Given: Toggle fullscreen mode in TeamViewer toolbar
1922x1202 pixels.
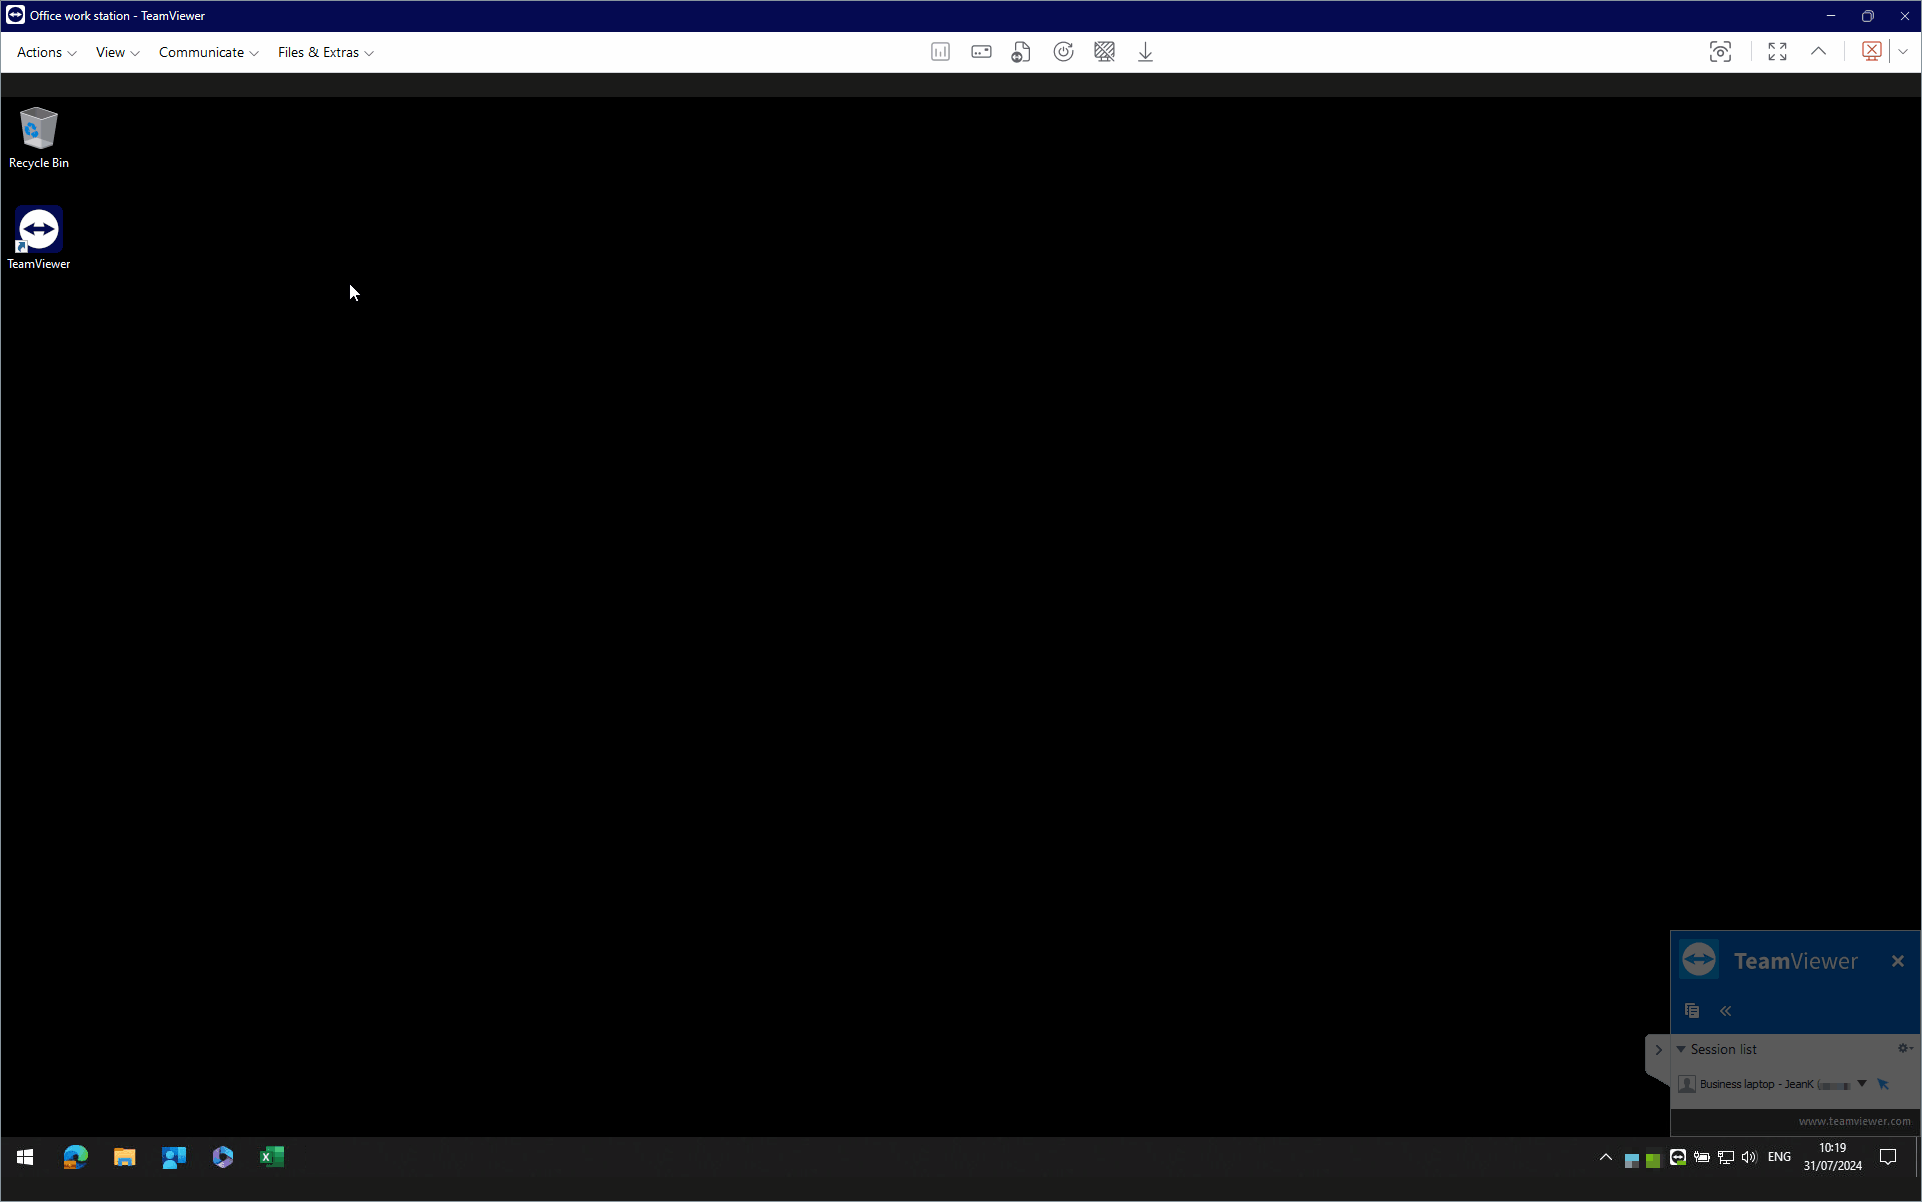Looking at the screenshot, I should [x=1777, y=51].
